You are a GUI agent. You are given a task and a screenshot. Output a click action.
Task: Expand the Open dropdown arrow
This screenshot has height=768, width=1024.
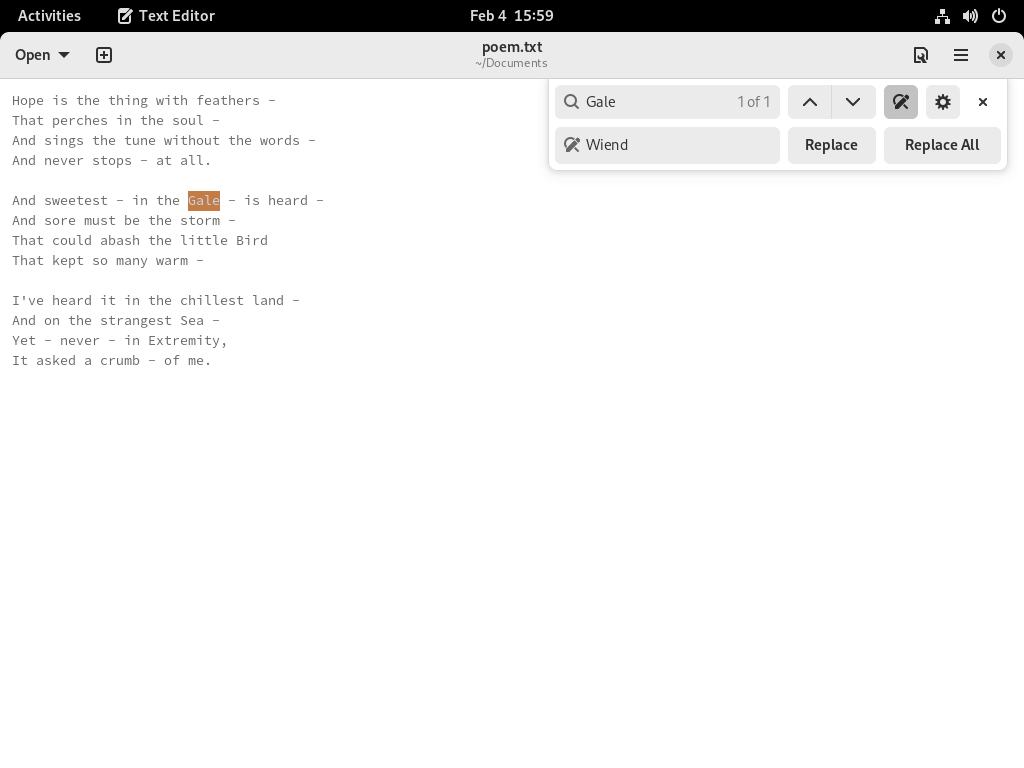coord(64,55)
